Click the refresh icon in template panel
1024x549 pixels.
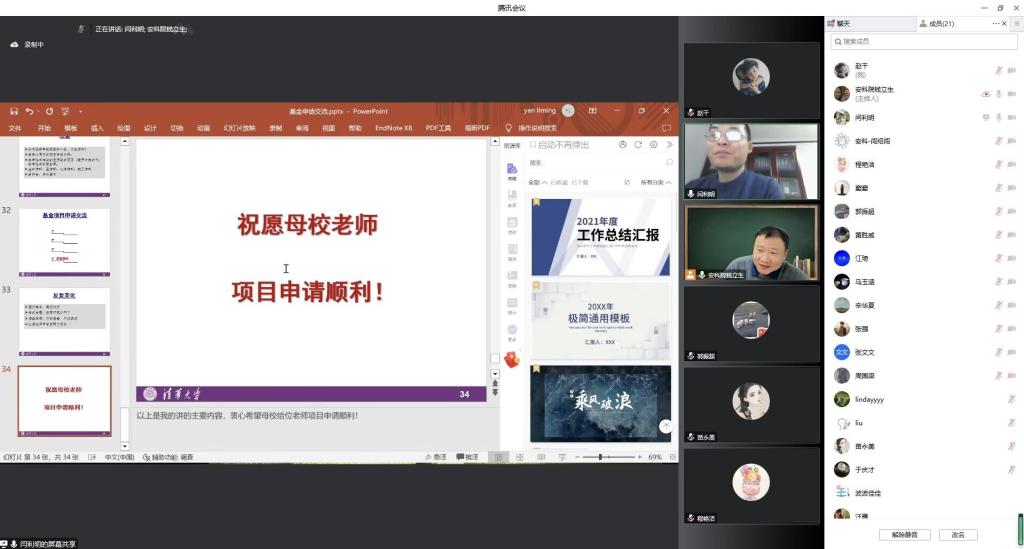[638, 145]
